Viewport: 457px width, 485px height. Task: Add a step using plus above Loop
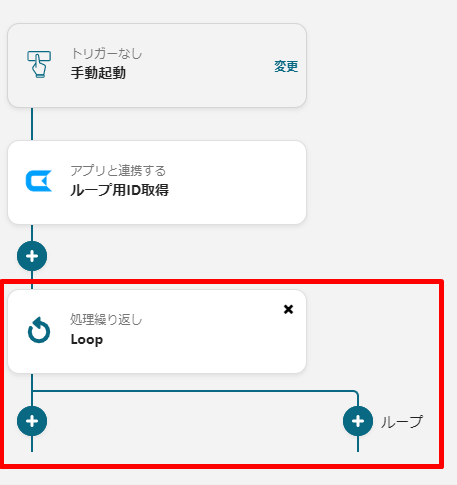point(32,256)
